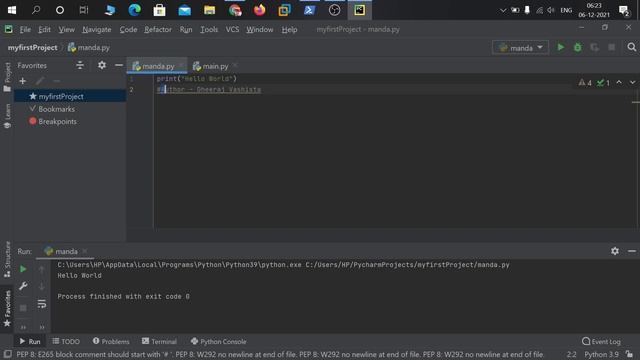Open the Help menu
This screenshot has height=360, width=640.
289,30
